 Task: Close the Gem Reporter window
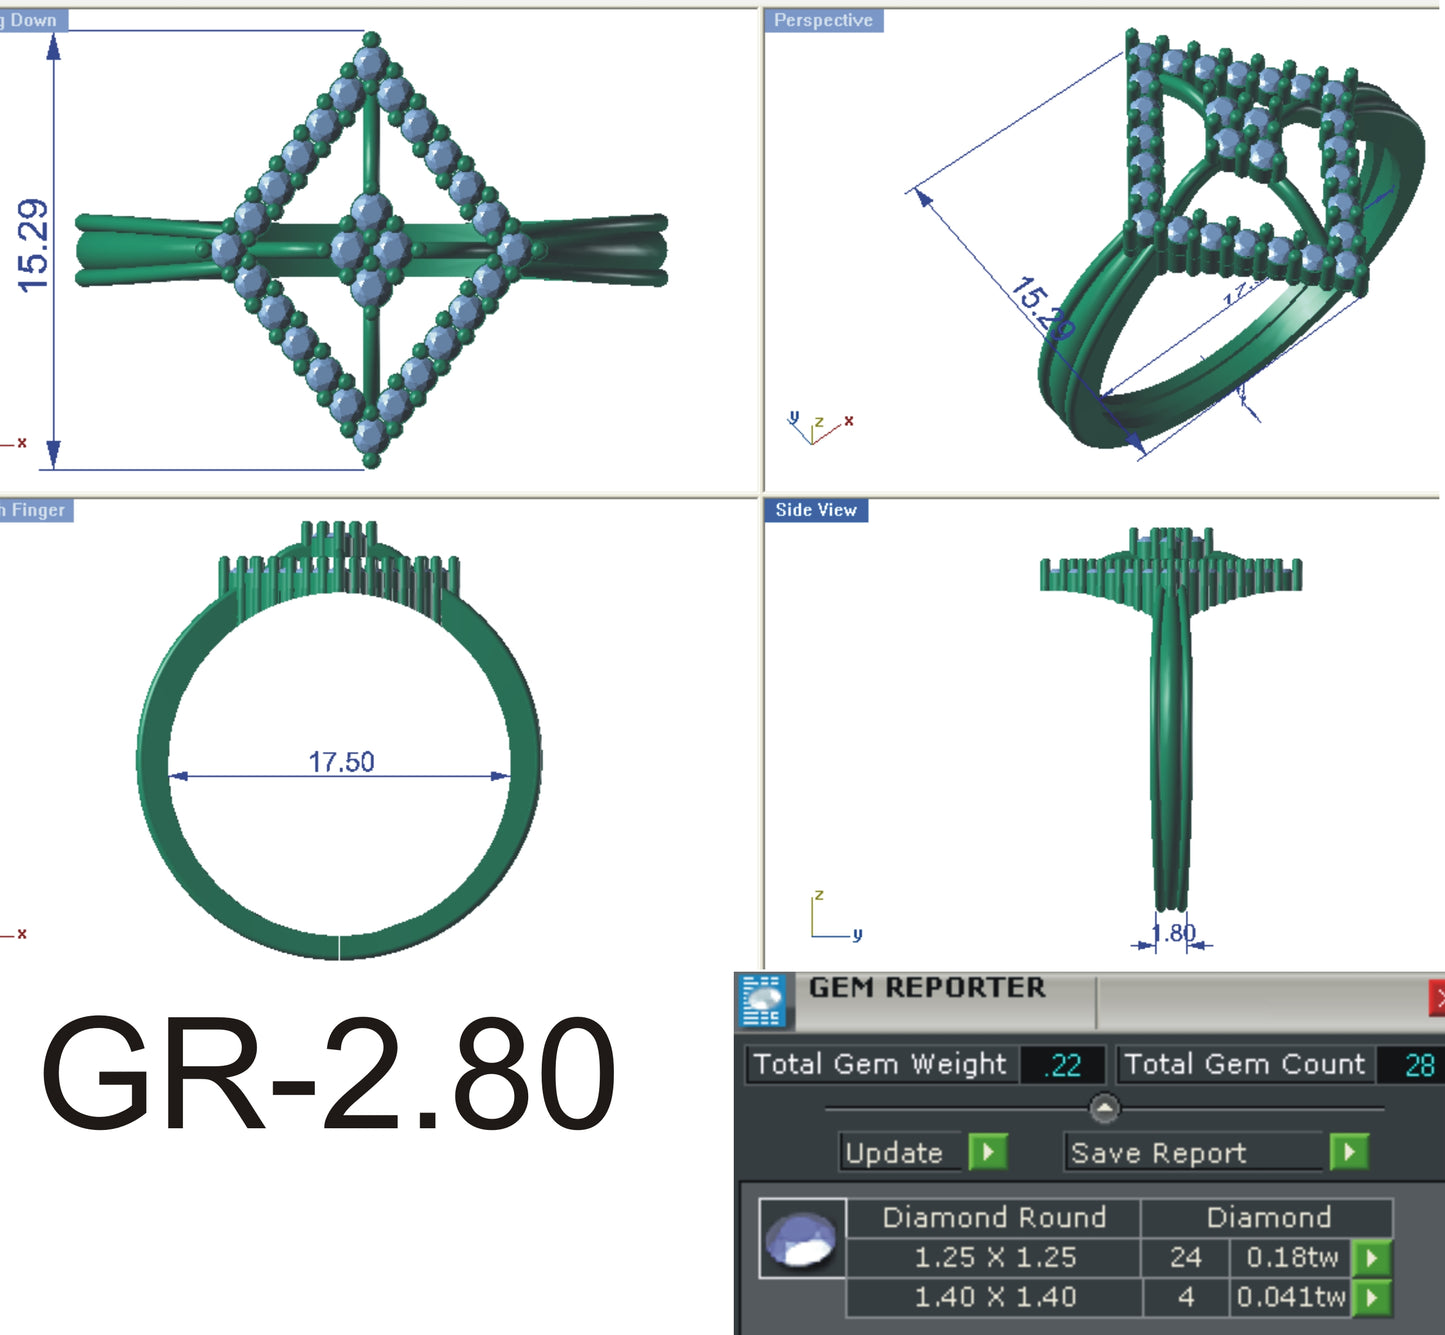pos(1438,997)
